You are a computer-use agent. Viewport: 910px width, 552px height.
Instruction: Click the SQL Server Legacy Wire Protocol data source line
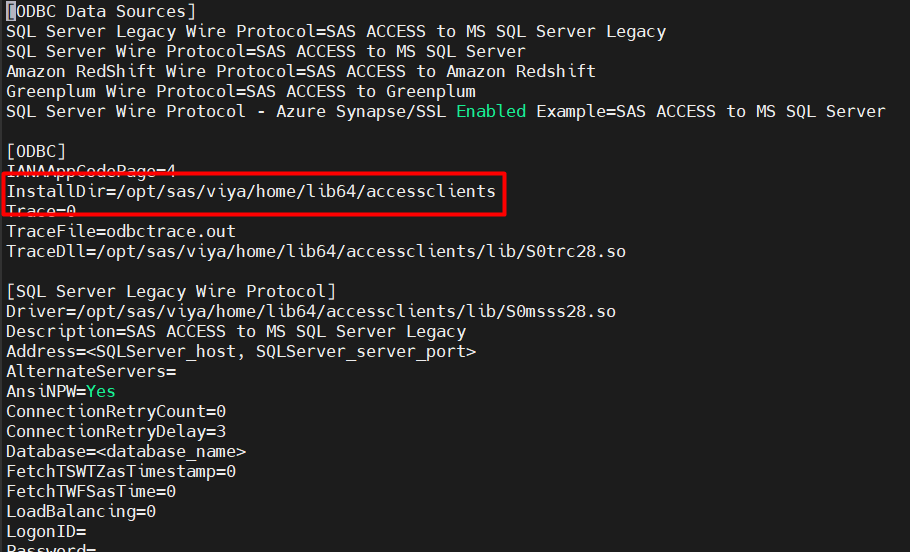[x=336, y=31]
